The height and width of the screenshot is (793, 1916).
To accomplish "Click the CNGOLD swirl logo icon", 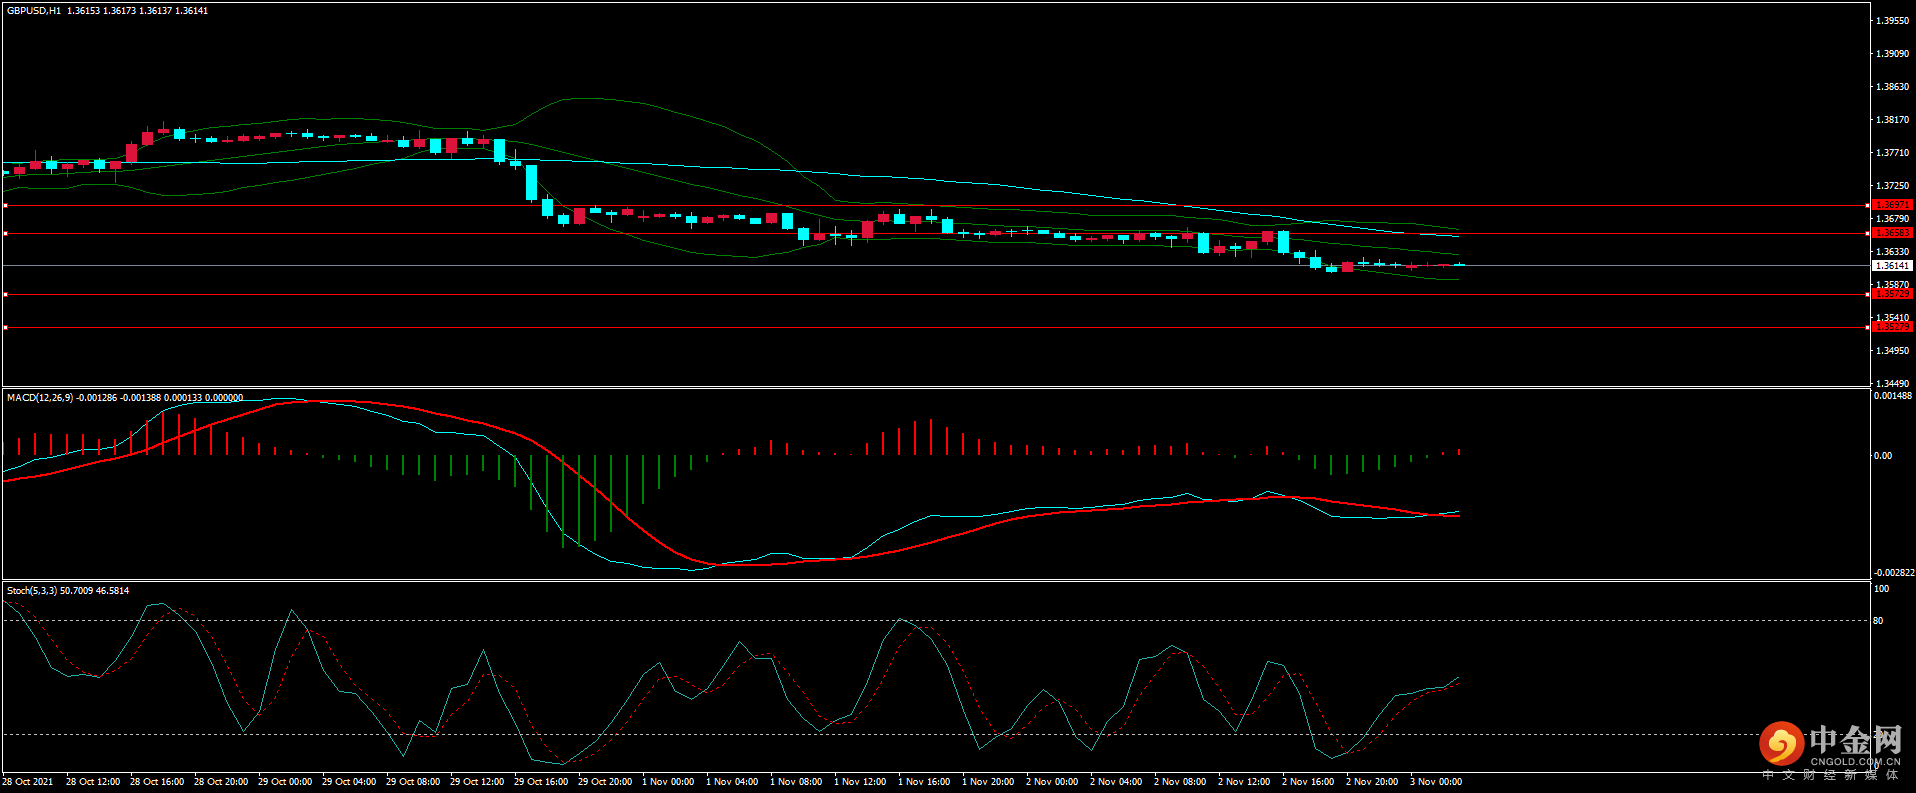I will point(1781,744).
